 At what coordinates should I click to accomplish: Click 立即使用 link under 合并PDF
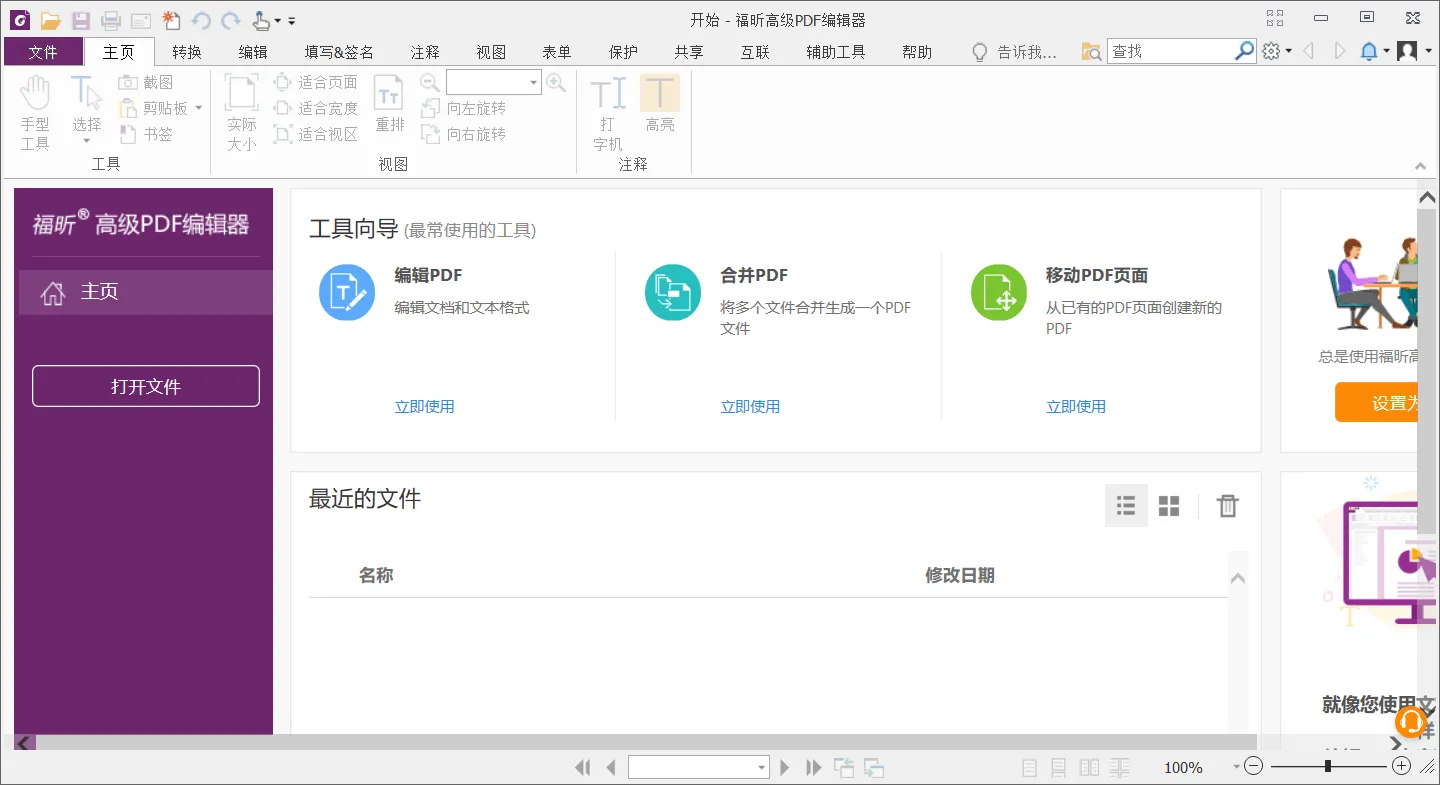(750, 406)
